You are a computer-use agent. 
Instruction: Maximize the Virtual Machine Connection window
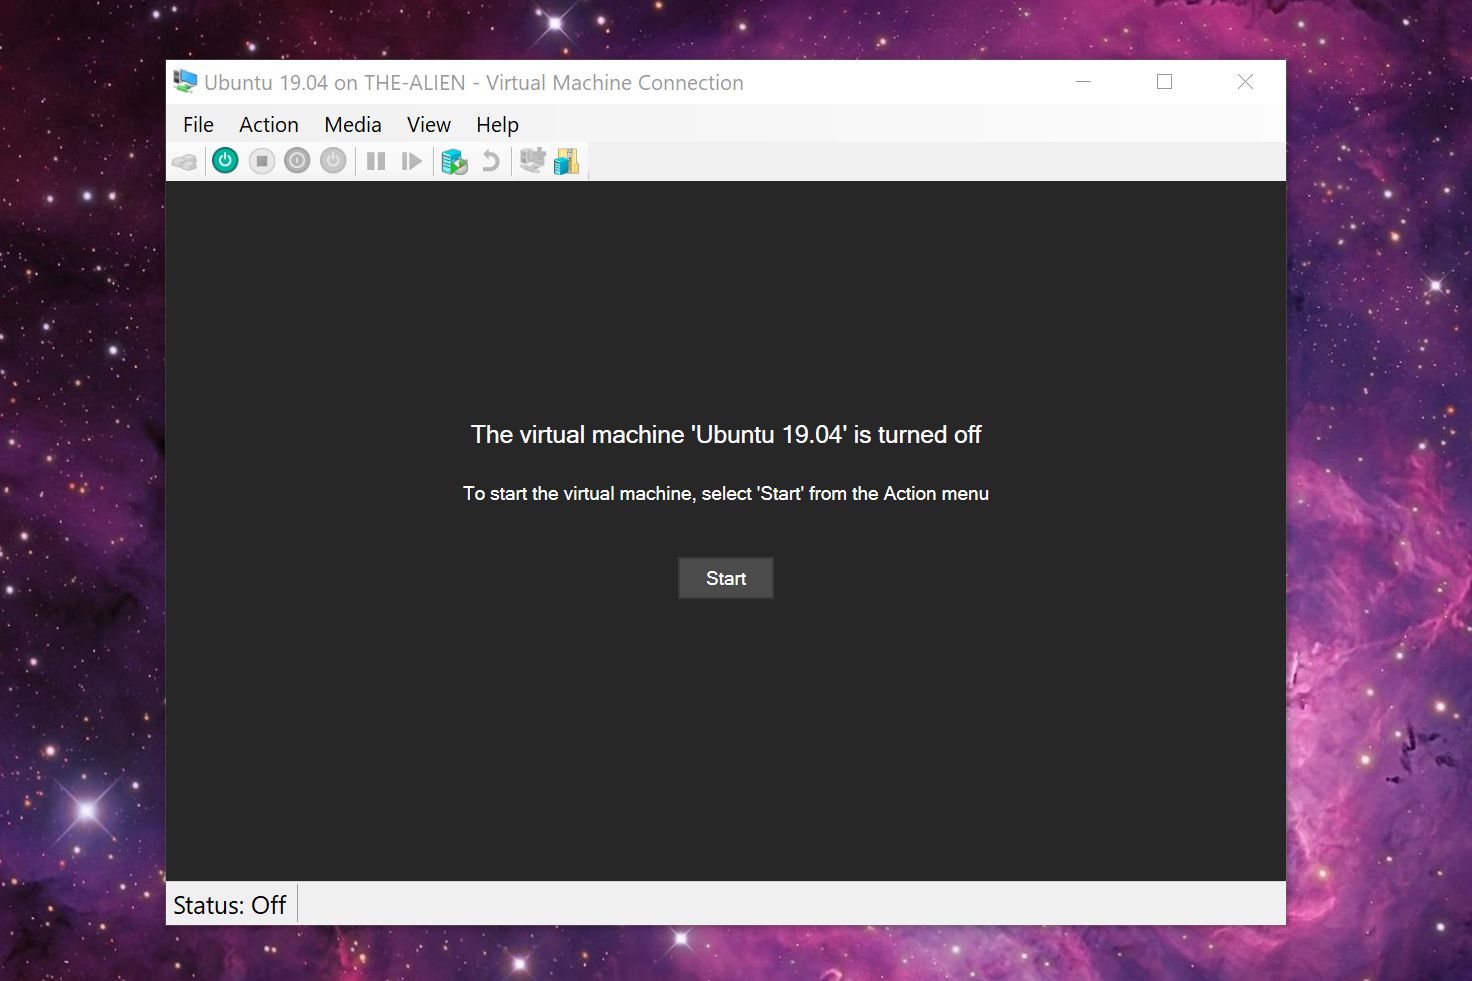pyautogui.click(x=1164, y=82)
